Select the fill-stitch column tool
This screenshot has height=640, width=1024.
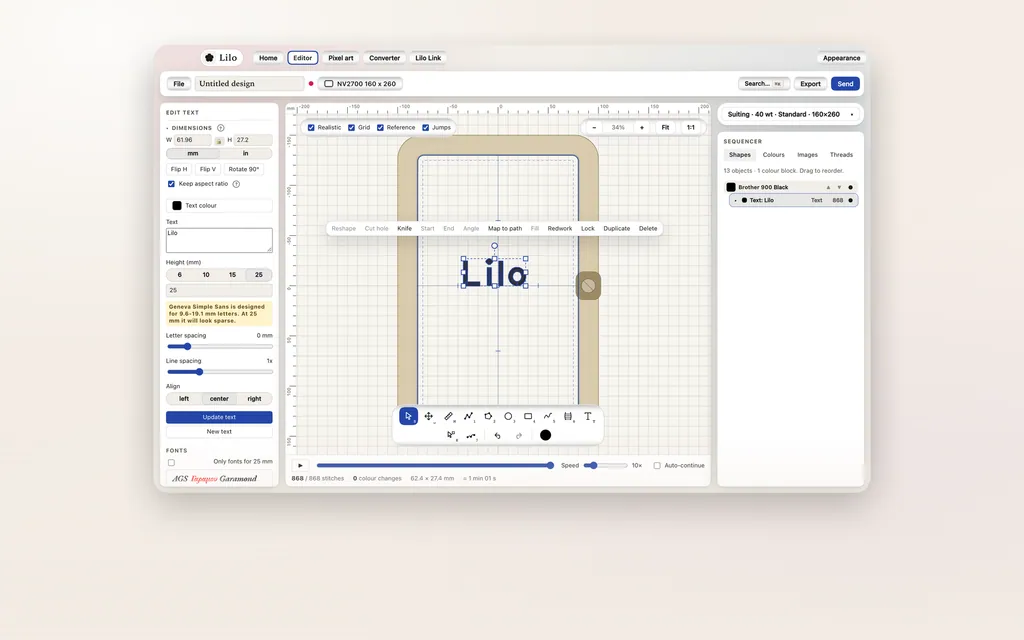[x=568, y=416]
